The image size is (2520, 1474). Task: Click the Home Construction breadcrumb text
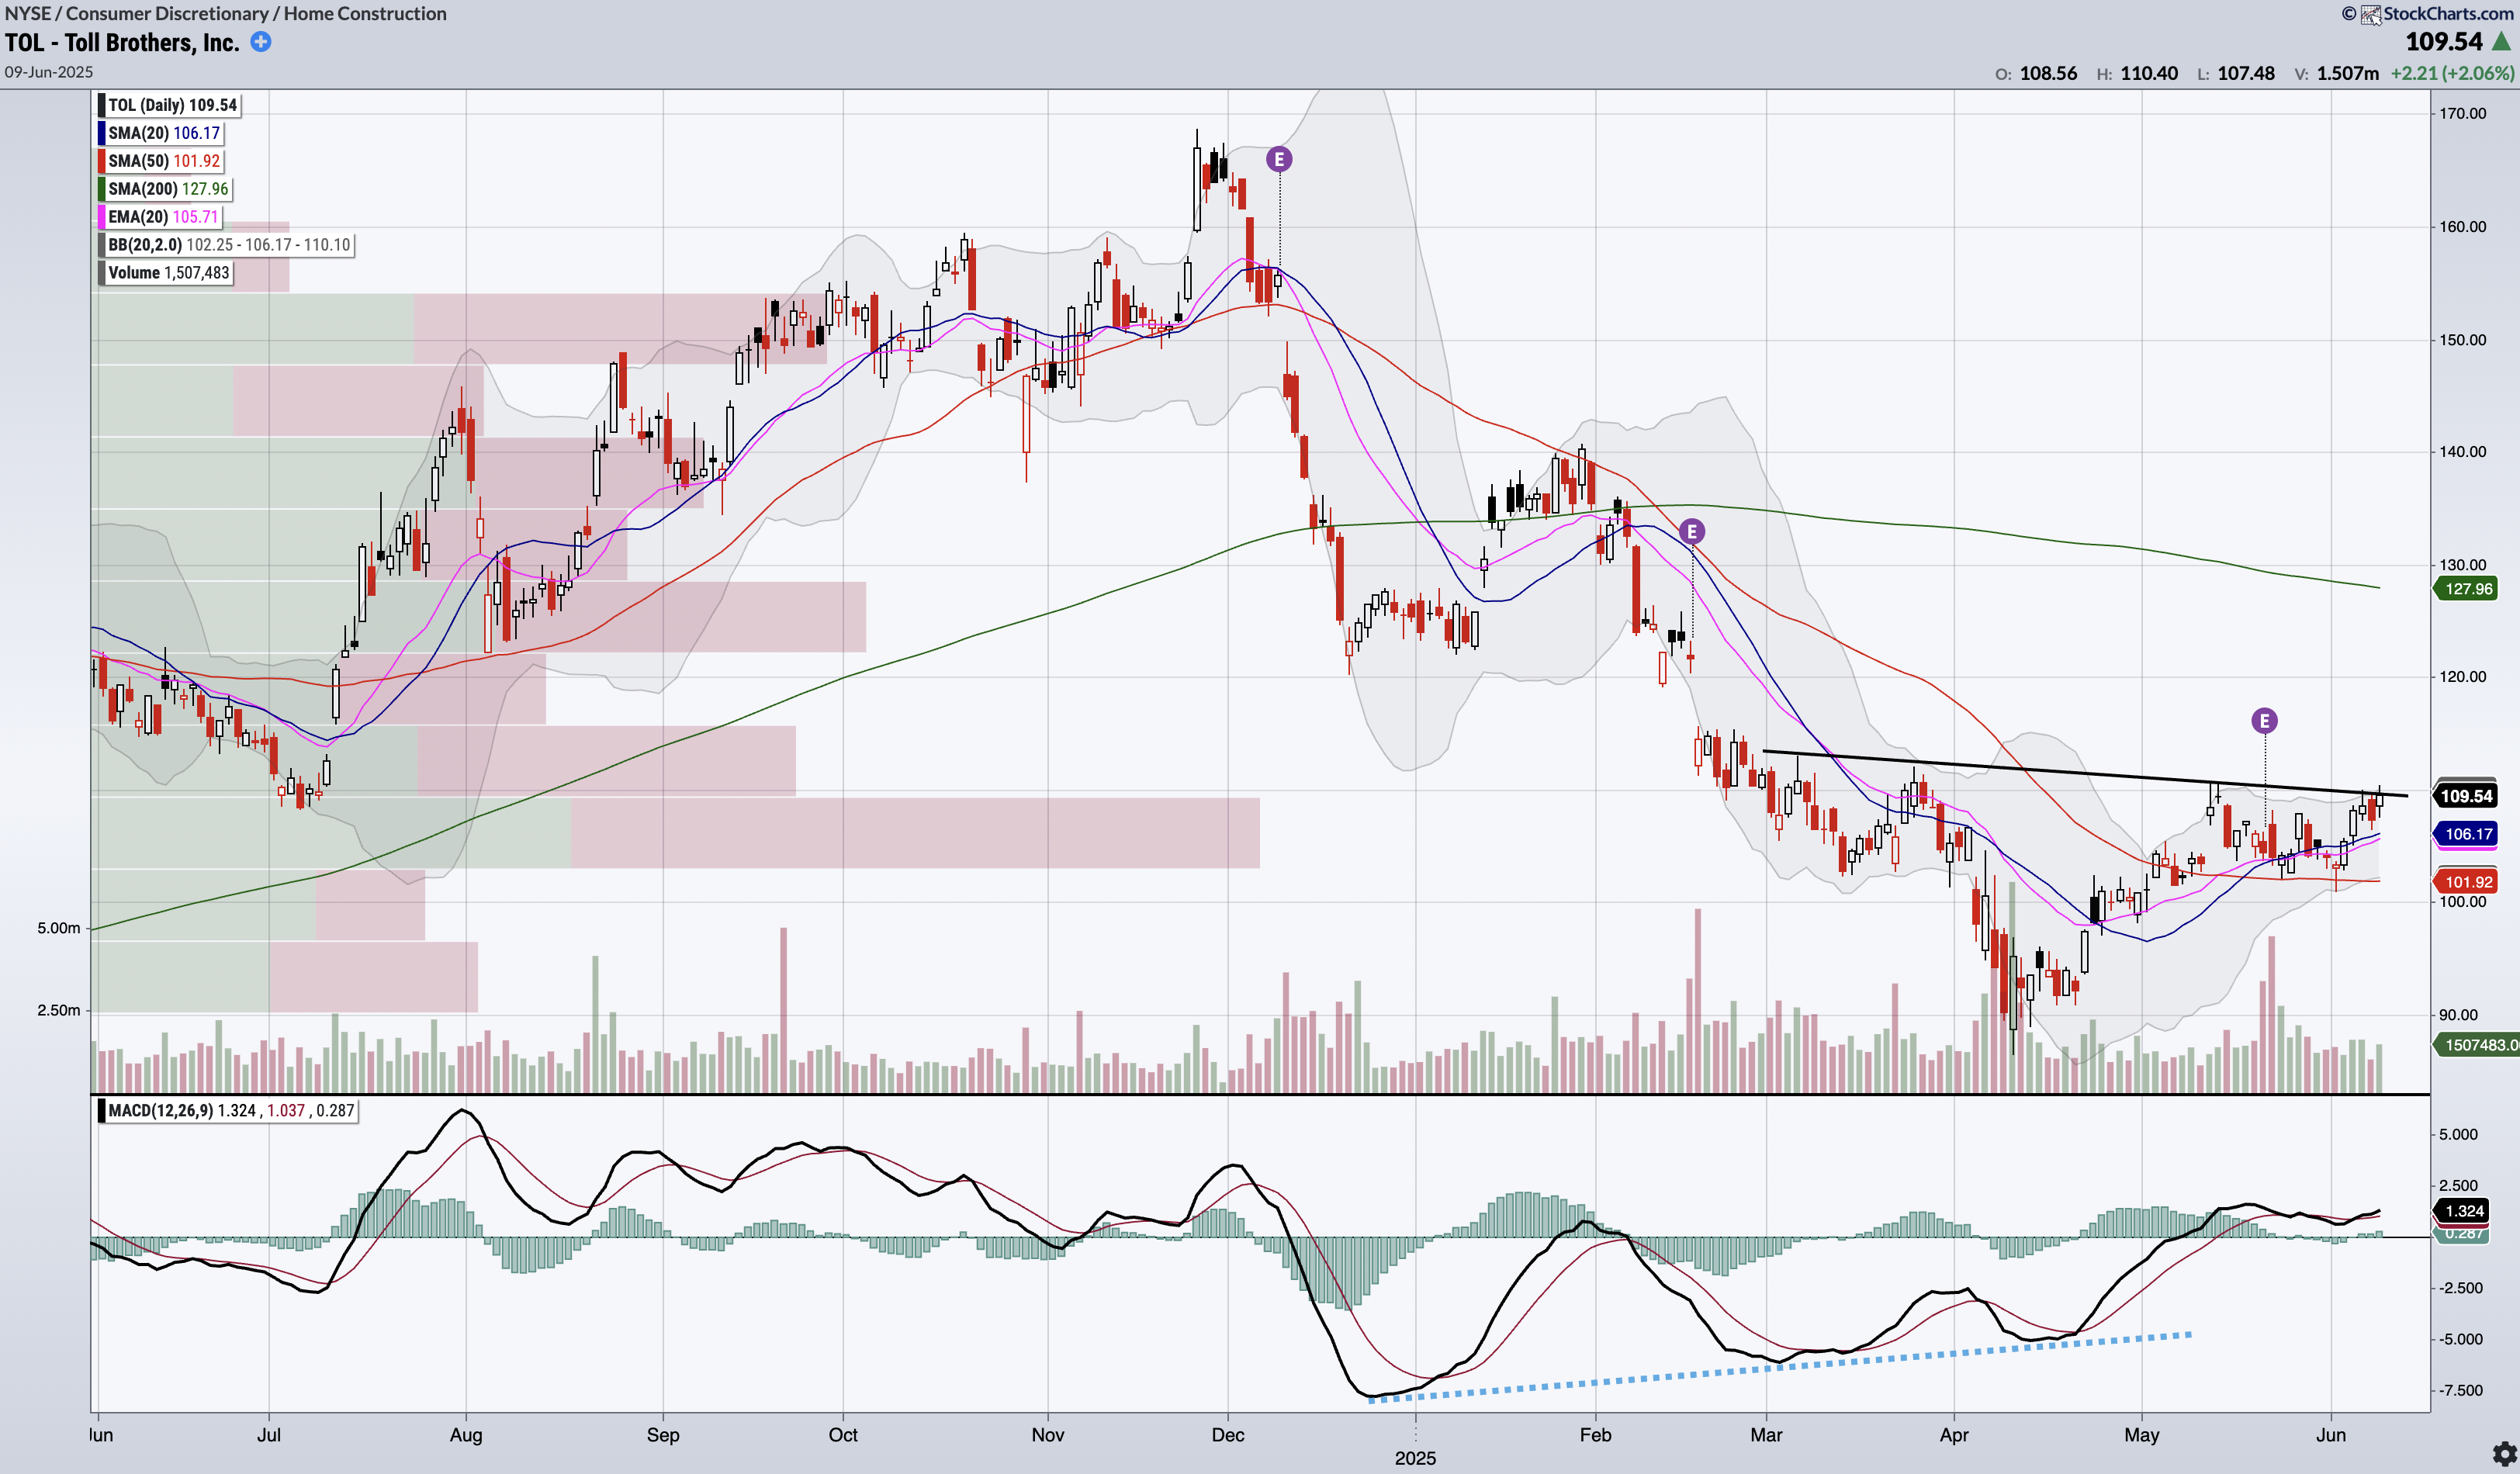[x=365, y=13]
